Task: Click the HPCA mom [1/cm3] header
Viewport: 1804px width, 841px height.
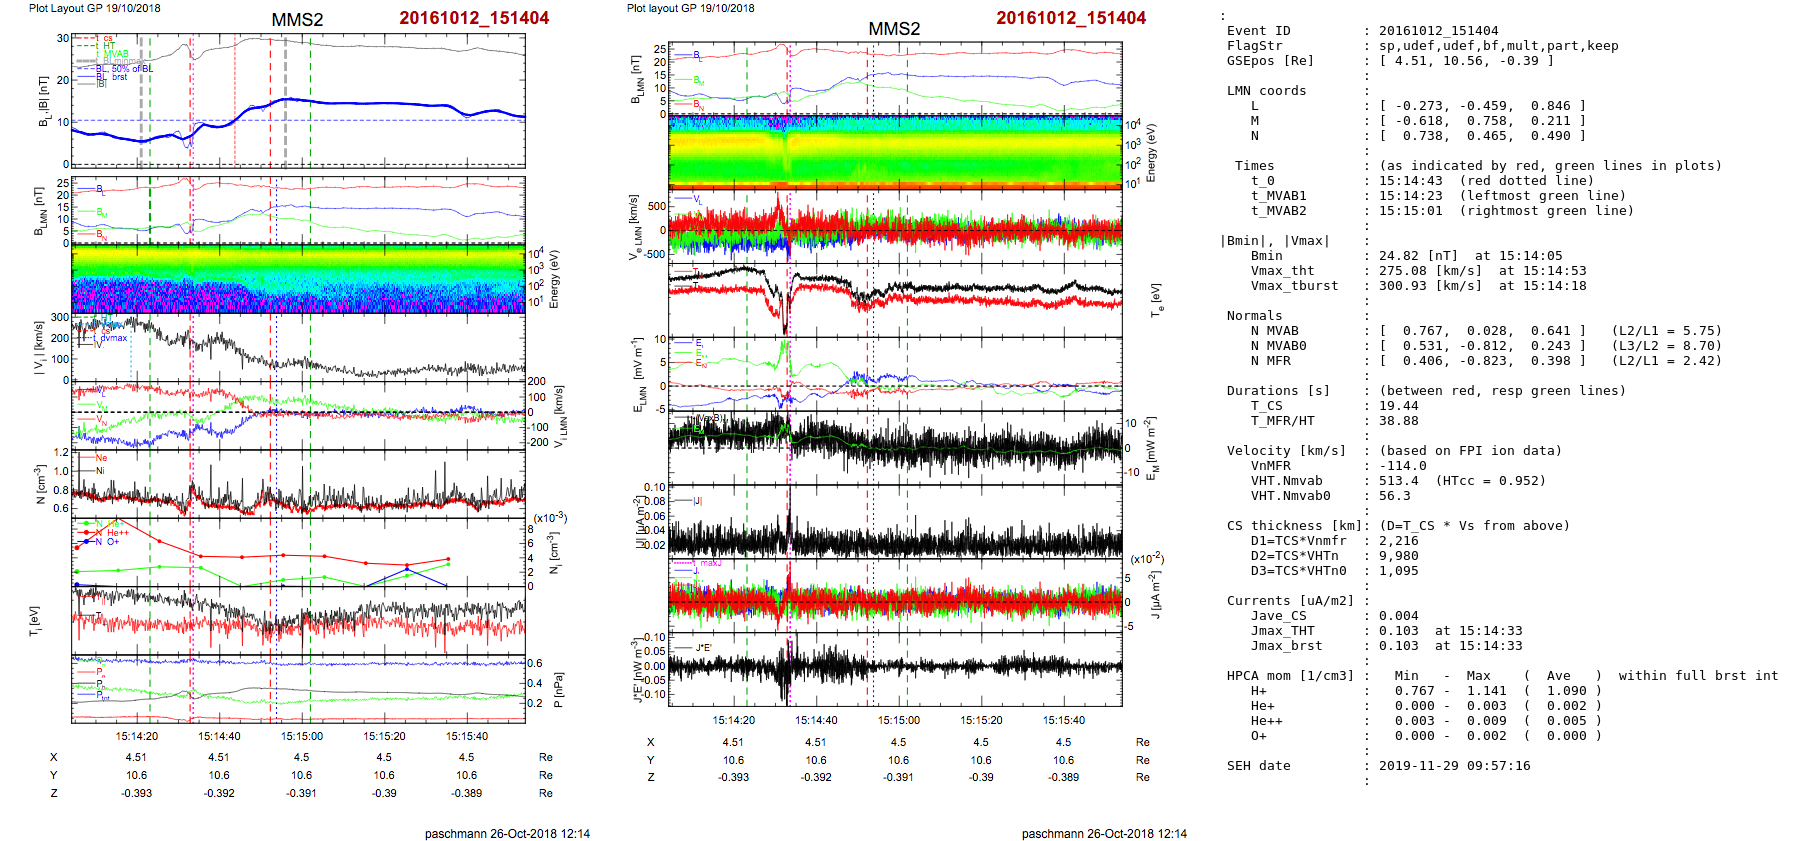Action: (x=1290, y=676)
